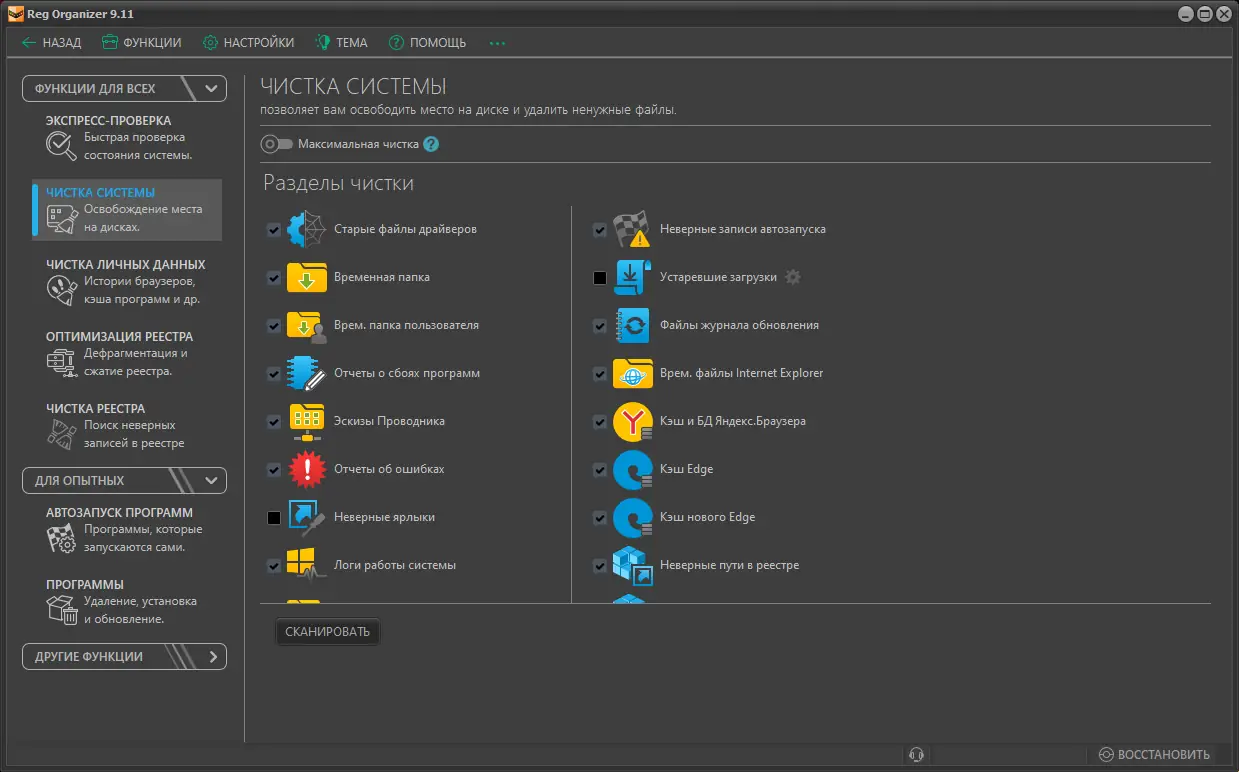Toggle the Максимальная чистка switch
This screenshot has width=1239, height=772.
click(x=276, y=144)
